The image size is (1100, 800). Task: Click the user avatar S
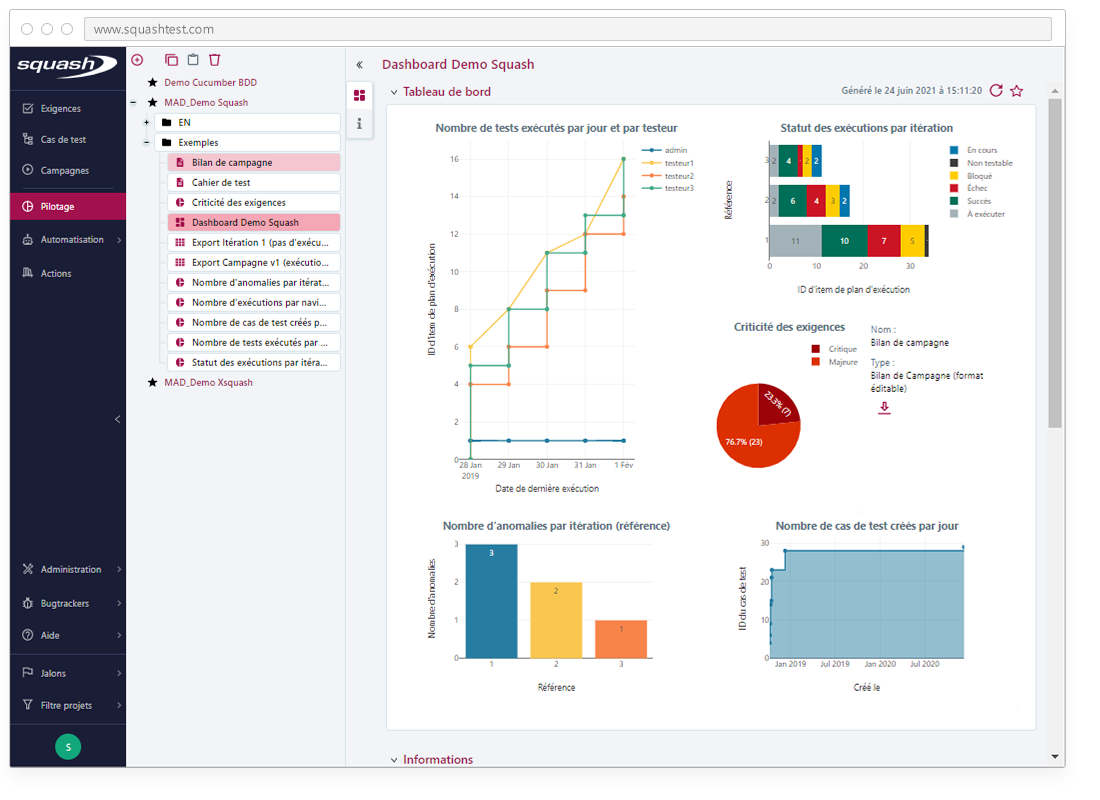click(68, 747)
